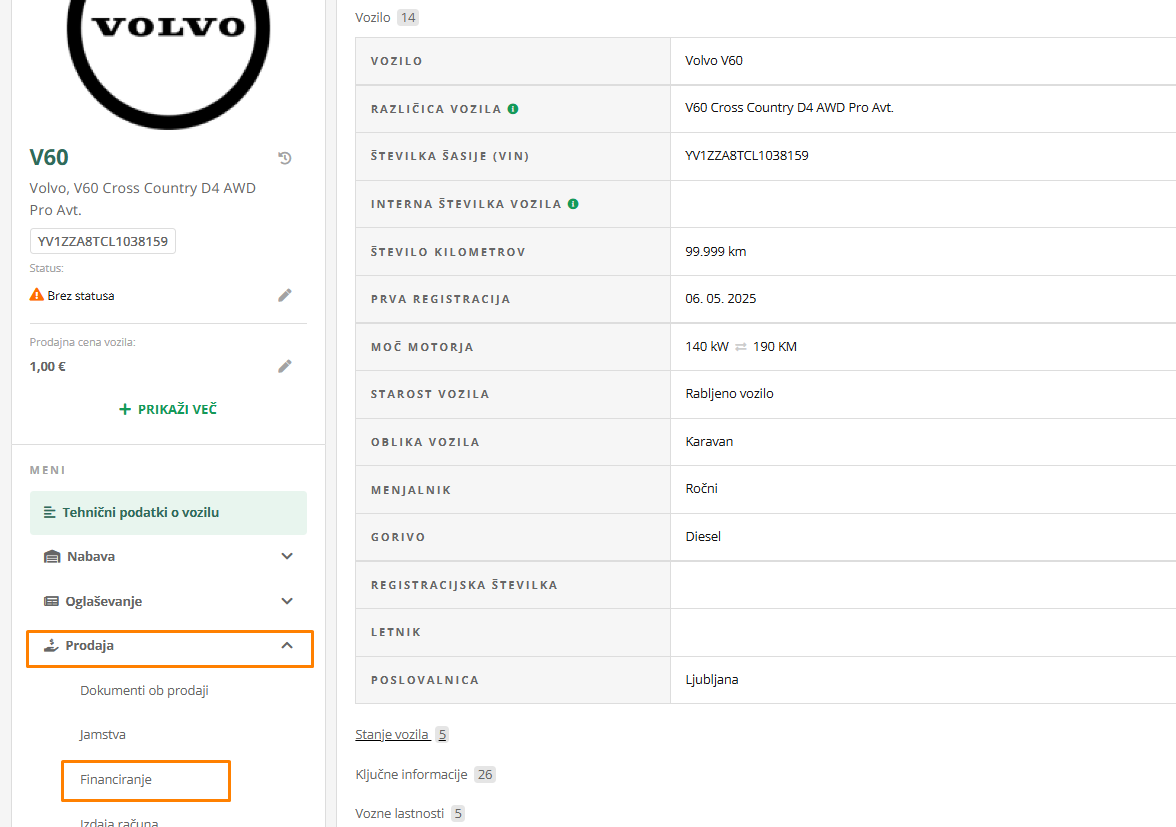This screenshot has width=1176, height=827.
Task: Edit the Prodajna cena vozila price pencil
Action: [x=285, y=366]
